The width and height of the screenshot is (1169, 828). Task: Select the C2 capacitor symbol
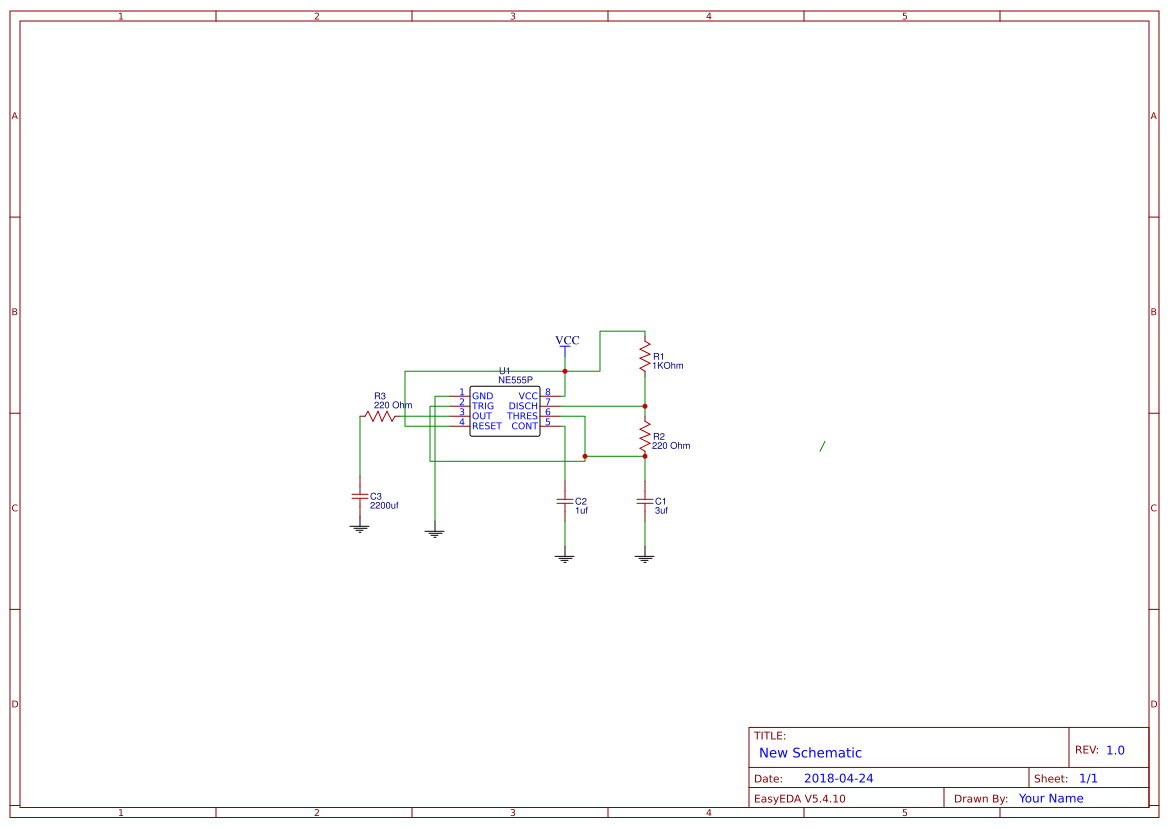(x=565, y=502)
